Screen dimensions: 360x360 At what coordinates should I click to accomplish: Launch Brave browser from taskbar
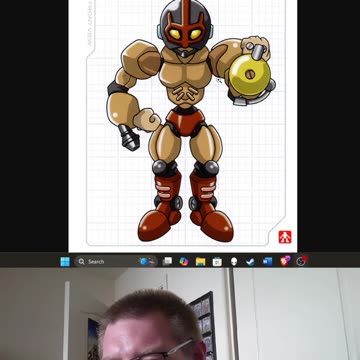click(285, 261)
